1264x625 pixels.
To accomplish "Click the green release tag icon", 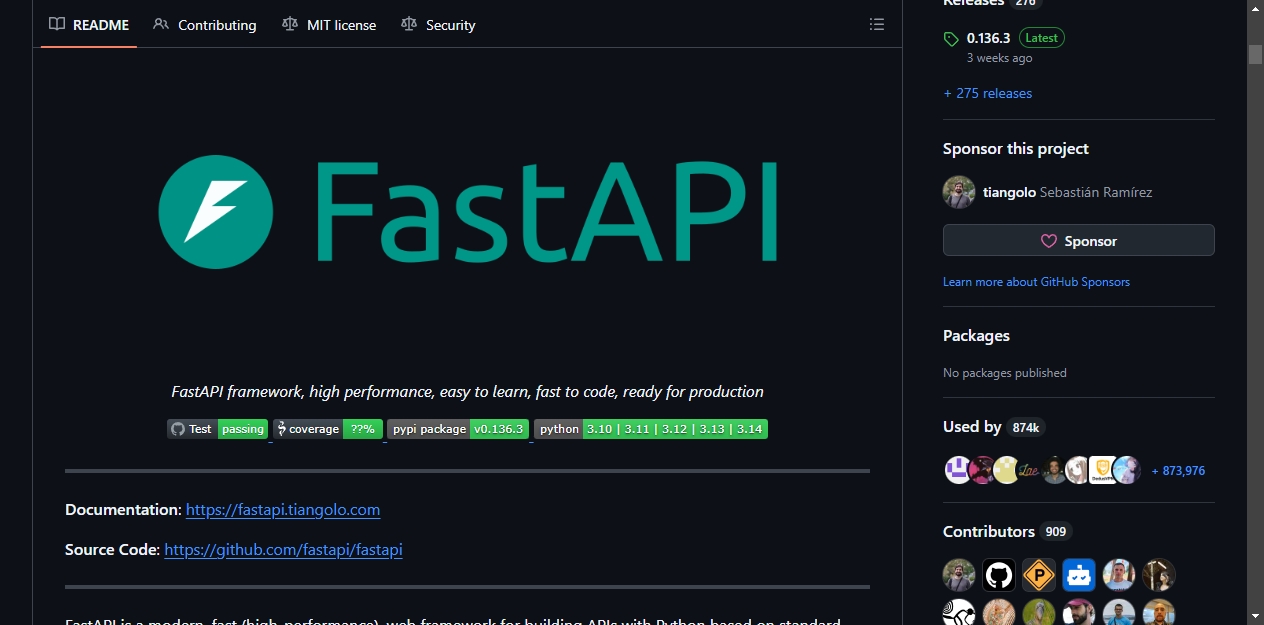I will pos(951,39).
